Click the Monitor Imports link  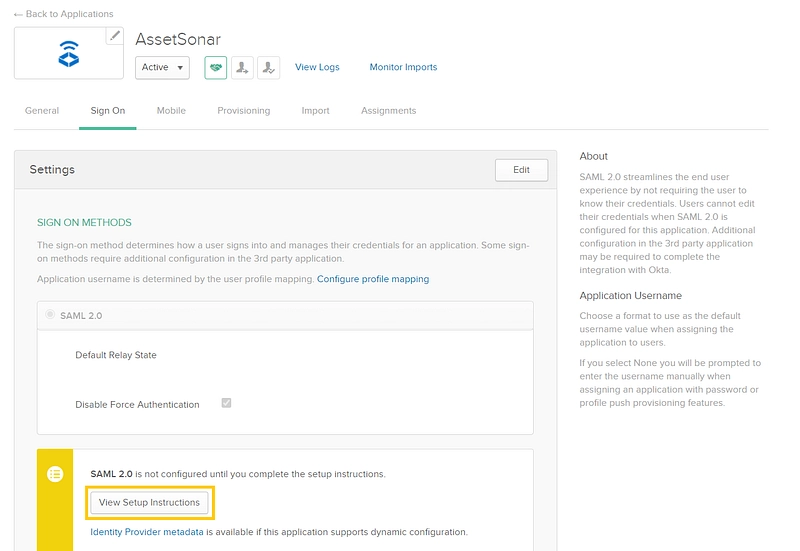403,67
